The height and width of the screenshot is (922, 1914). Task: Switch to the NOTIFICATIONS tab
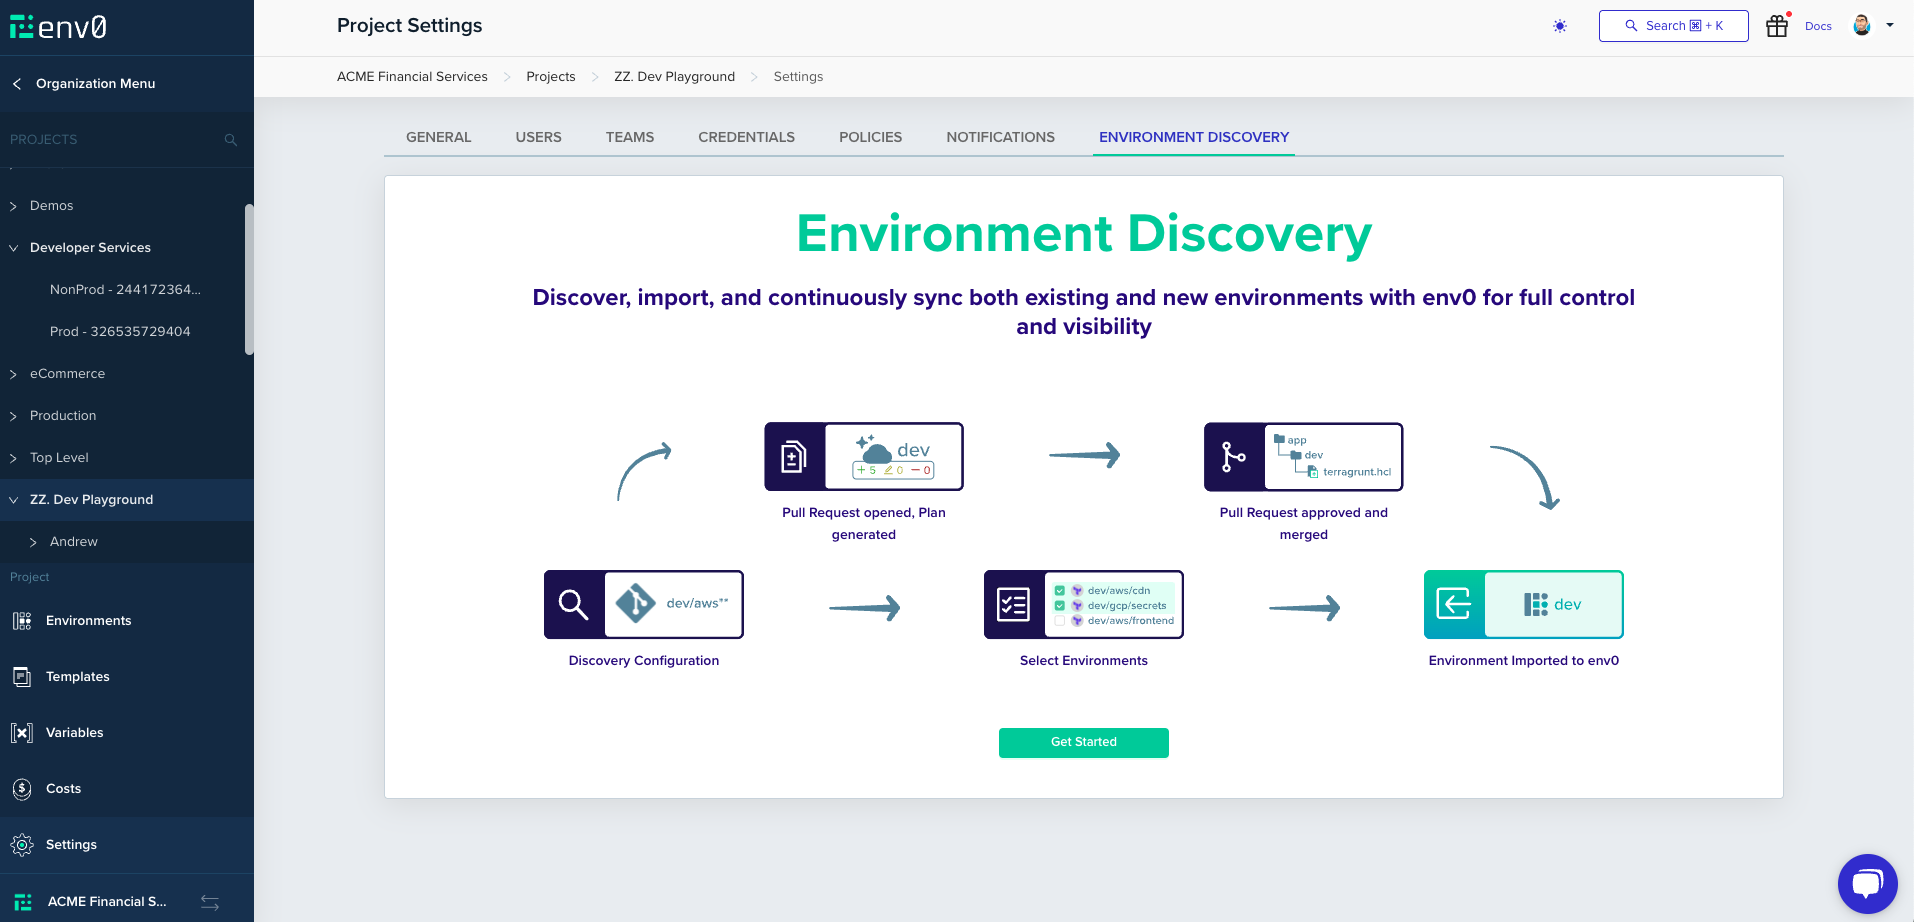tap(1001, 137)
